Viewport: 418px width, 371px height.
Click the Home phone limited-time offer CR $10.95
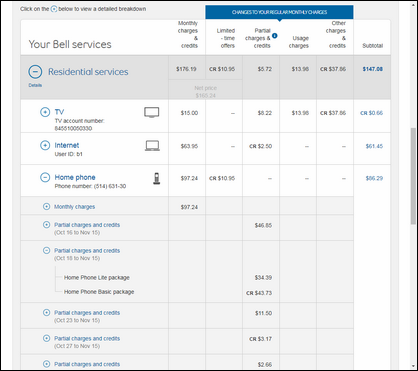pyautogui.click(x=222, y=178)
